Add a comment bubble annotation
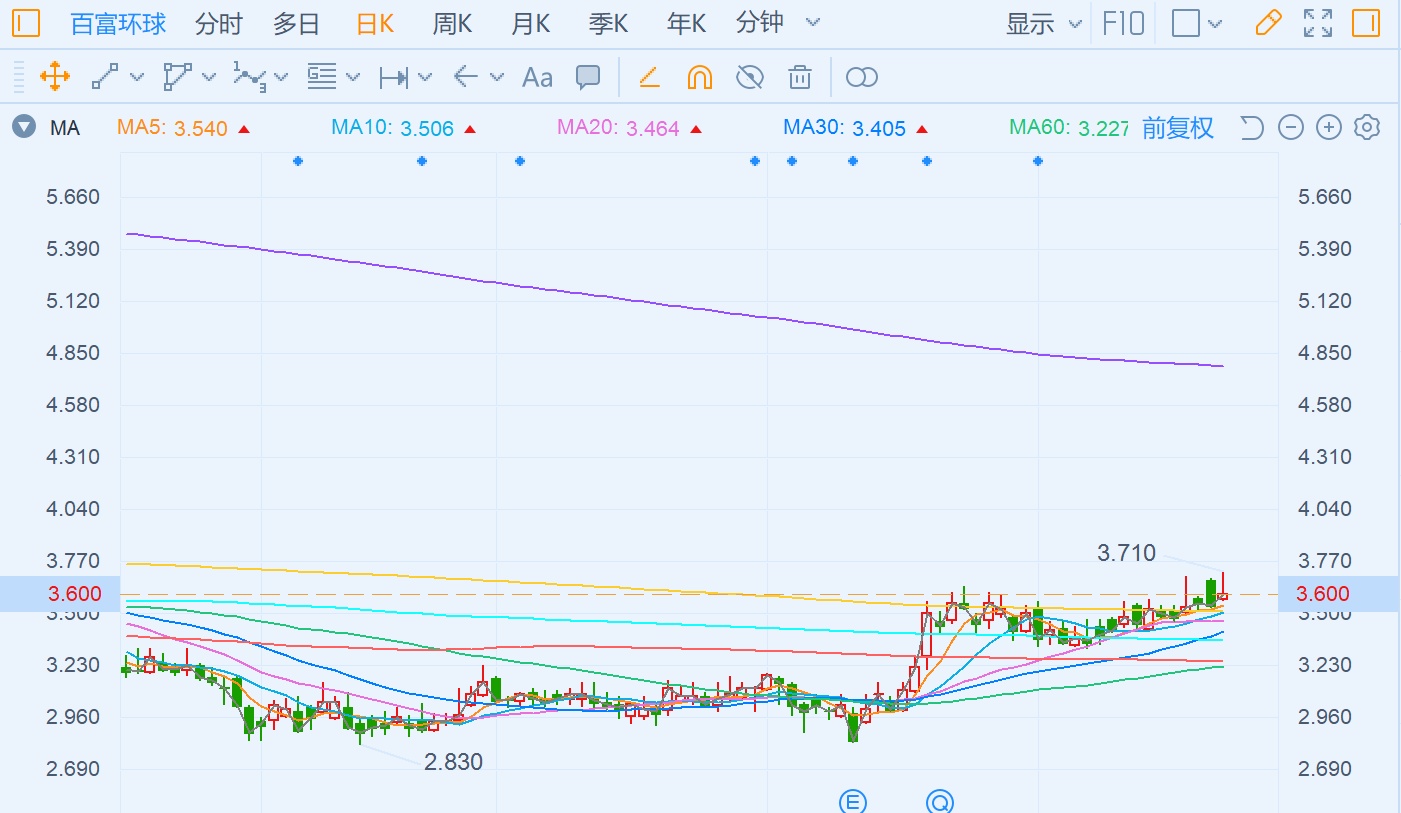This screenshot has width=1401, height=813. pos(588,77)
